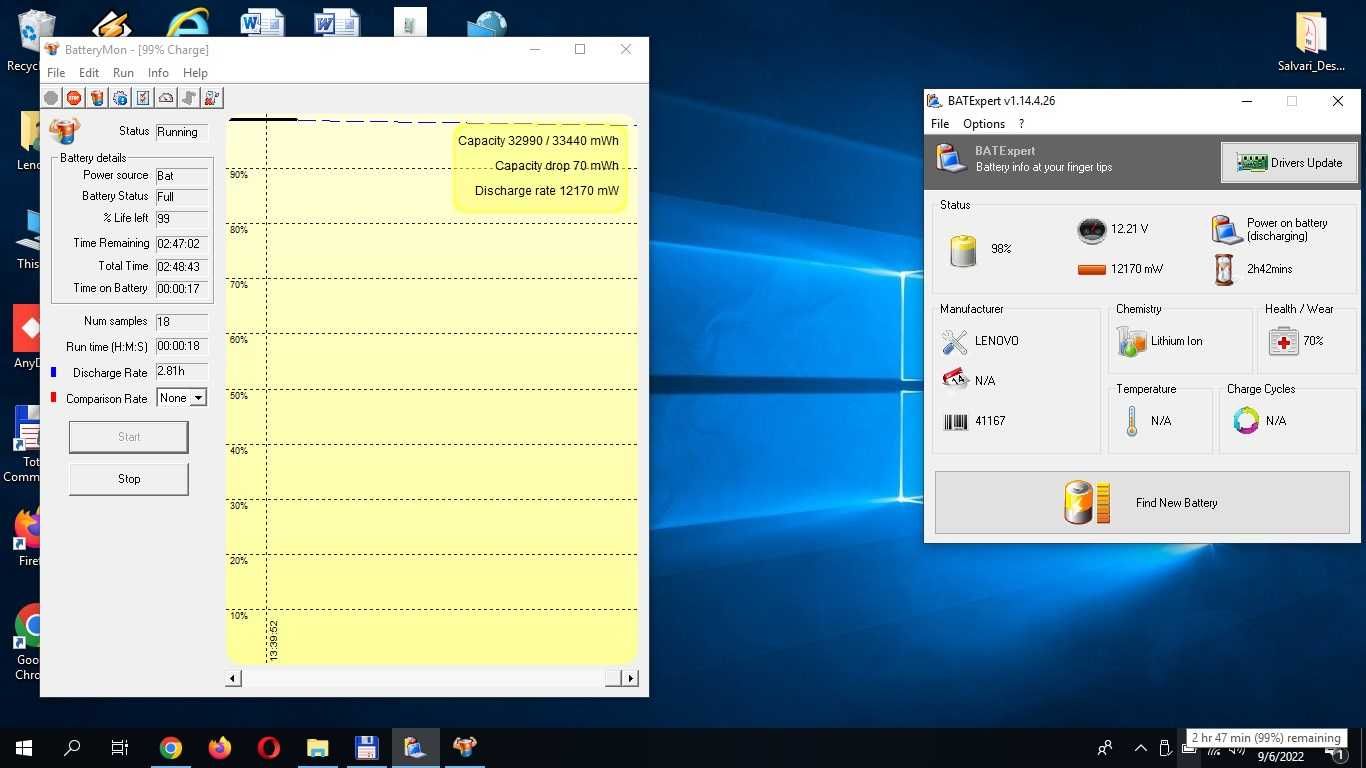The height and width of the screenshot is (768, 1366).
Task: Open battery info via orange battery toolbar icon
Action: point(97,98)
